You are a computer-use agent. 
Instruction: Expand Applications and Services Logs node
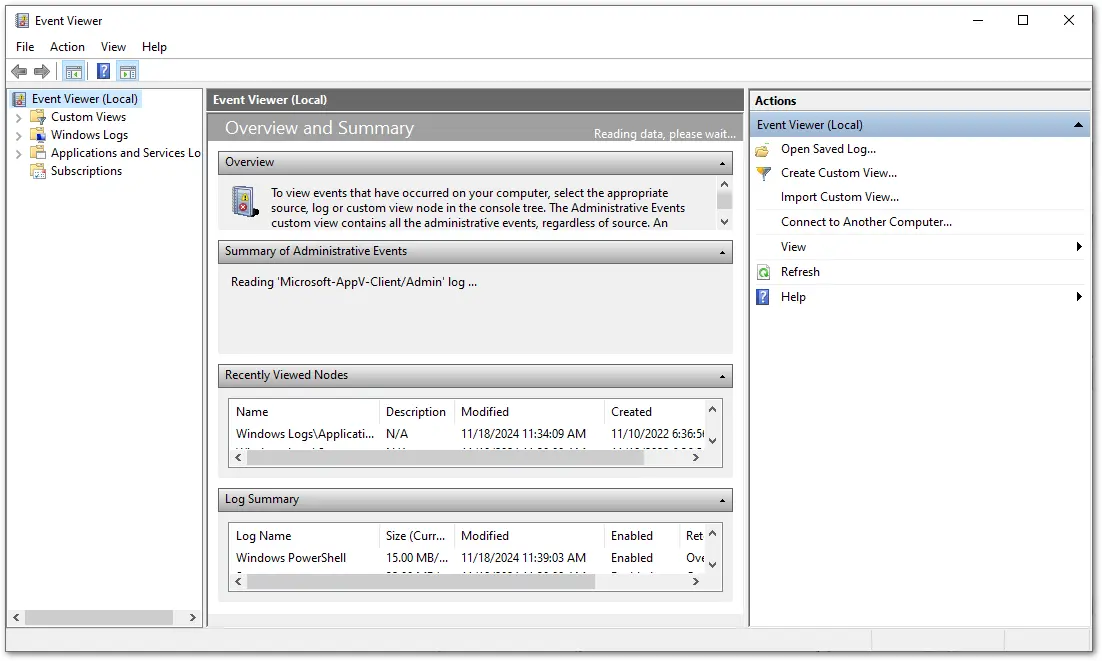click(x=18, y=153)
